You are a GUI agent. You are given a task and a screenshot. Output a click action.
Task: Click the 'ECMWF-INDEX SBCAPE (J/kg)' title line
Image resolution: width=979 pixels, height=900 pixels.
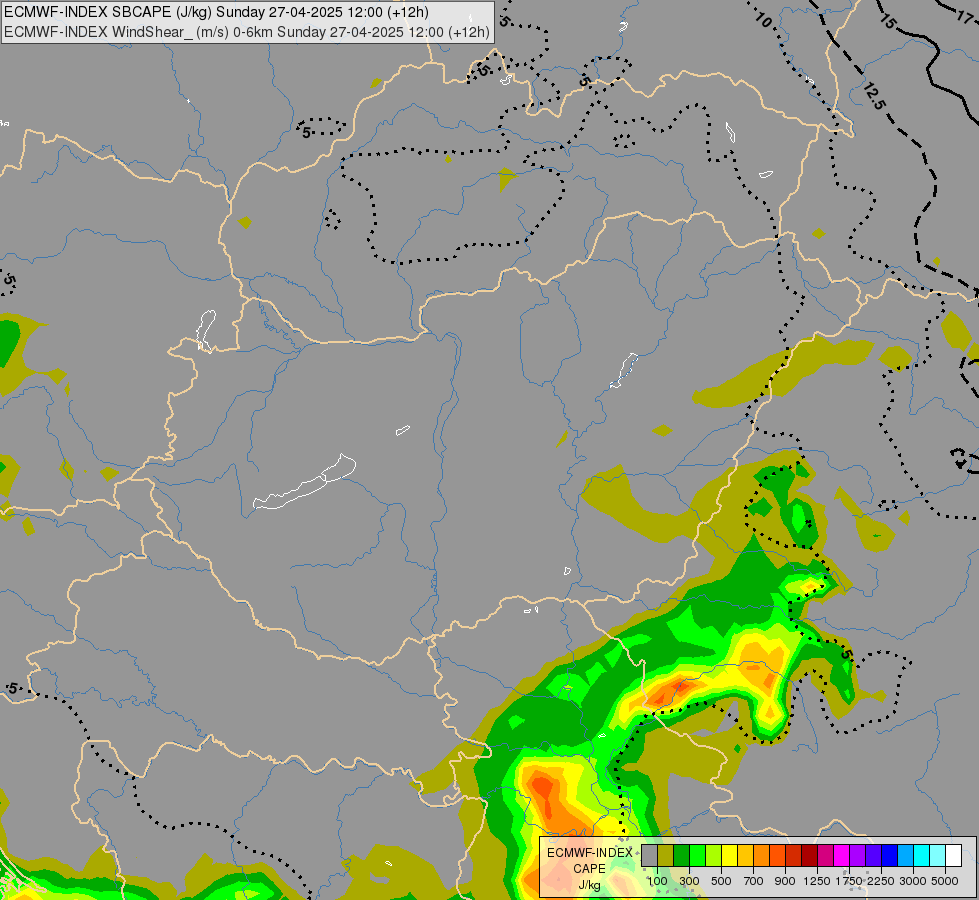[x=216, y=12]
